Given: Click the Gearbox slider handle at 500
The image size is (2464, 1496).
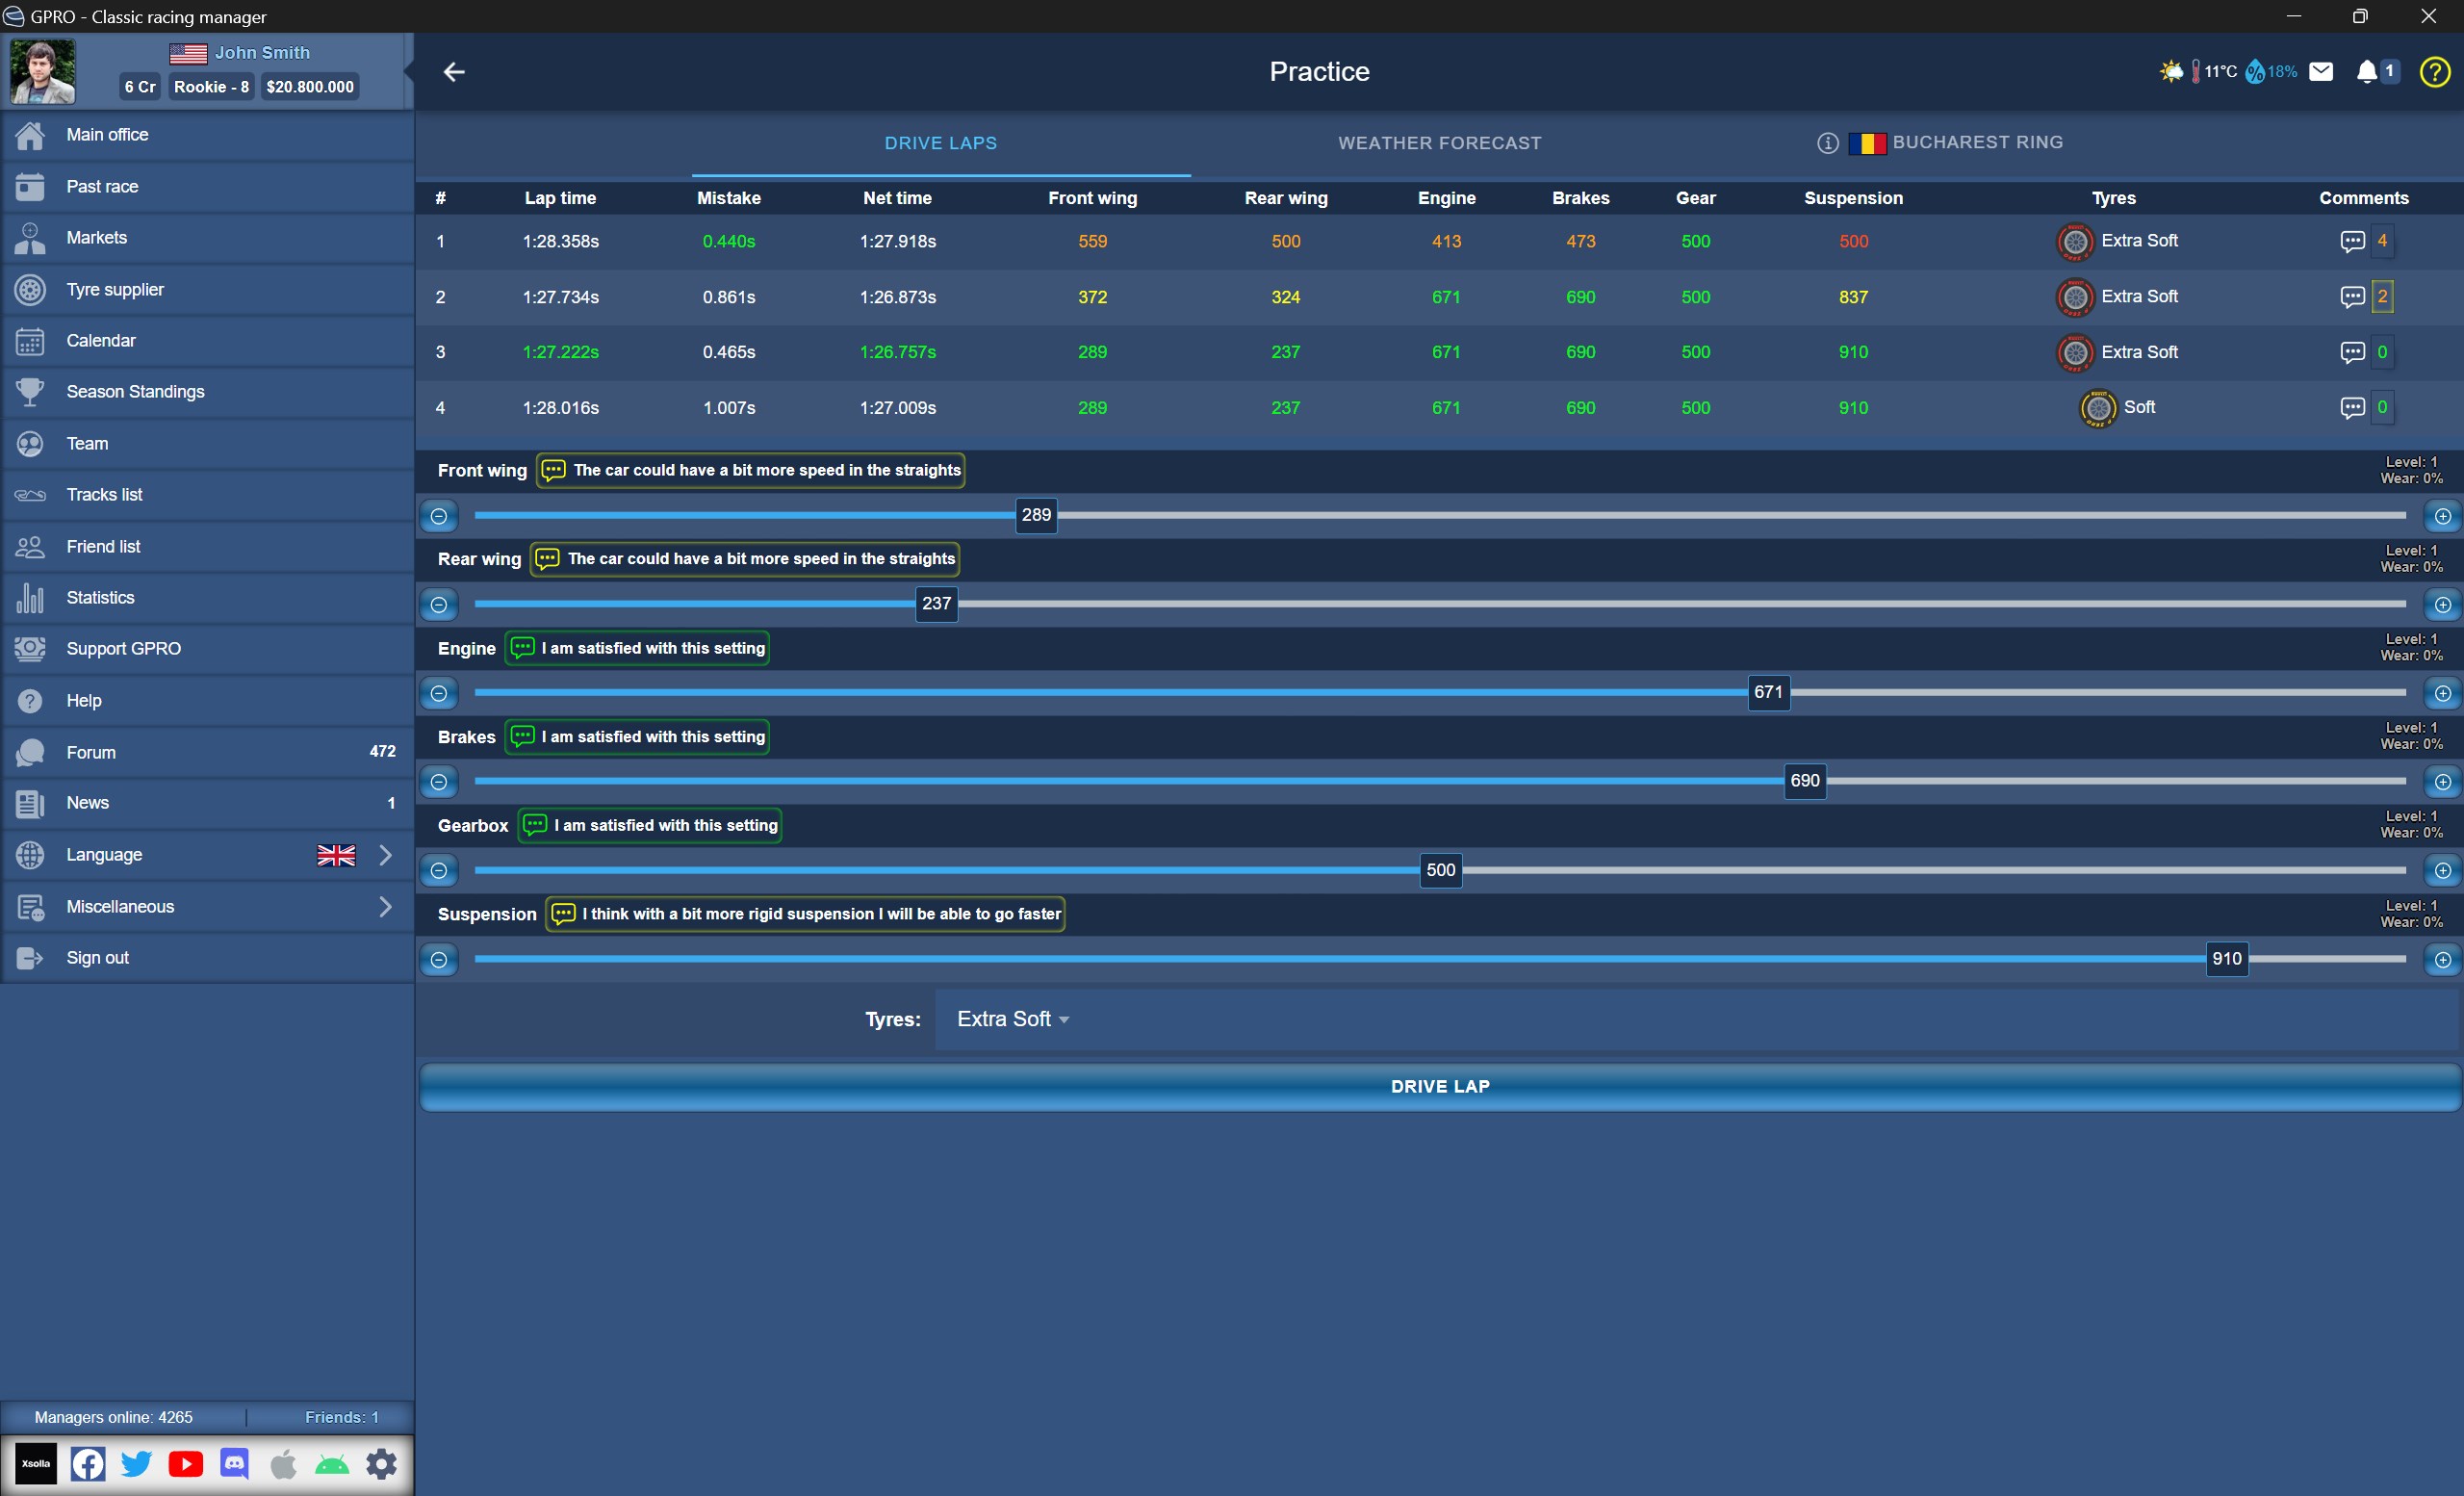Looking at the screenshot, I should click(x=1440, y=870).
